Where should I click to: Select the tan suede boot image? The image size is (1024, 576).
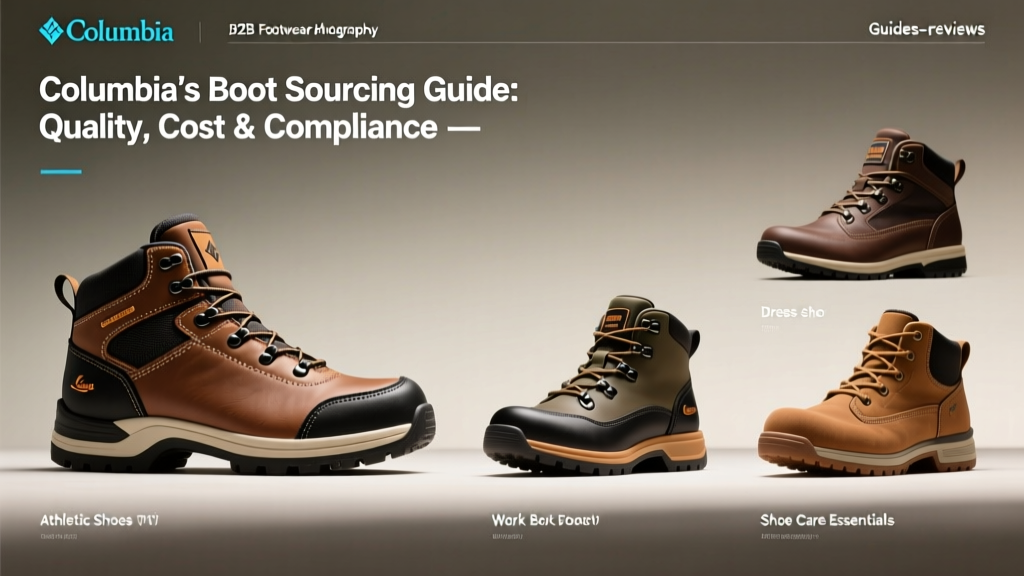pyautogui.click(x=867, y=391)
